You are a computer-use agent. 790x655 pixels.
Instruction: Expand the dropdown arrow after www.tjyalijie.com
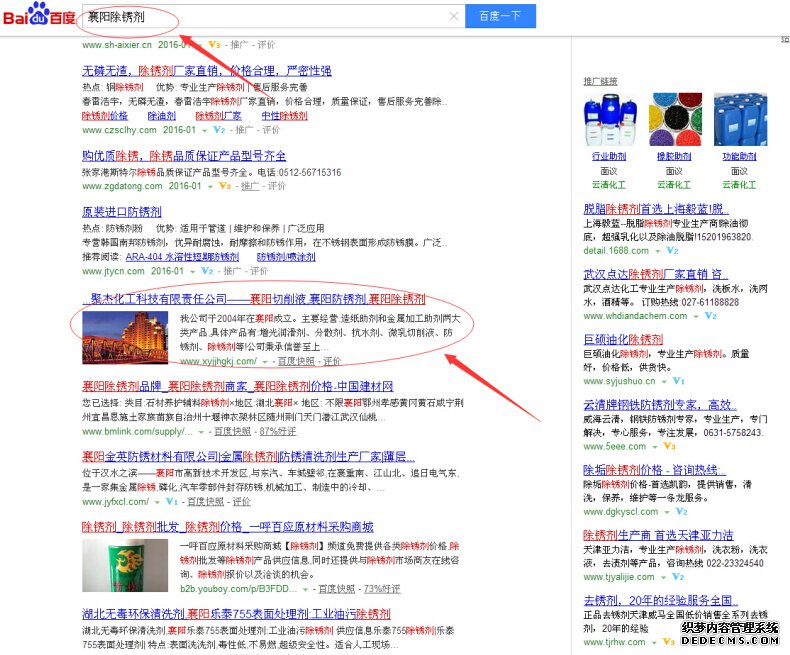(x=663, y=577)
